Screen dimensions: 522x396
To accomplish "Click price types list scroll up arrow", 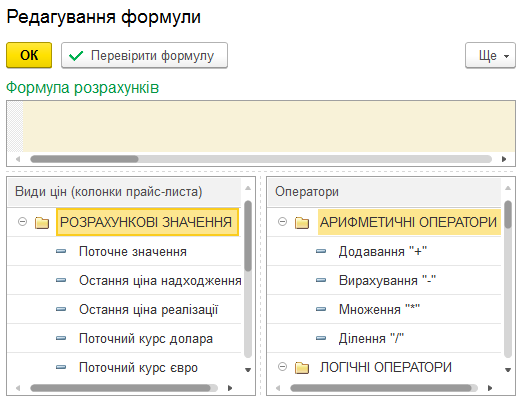I will click(248, 188).
